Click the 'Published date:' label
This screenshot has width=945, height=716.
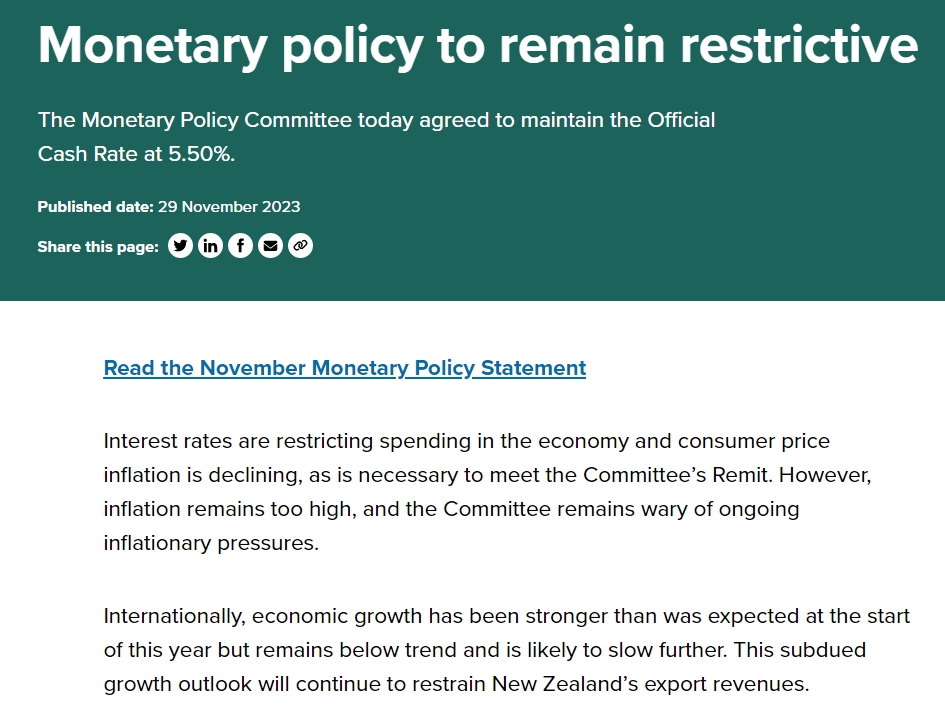(95, 207)
